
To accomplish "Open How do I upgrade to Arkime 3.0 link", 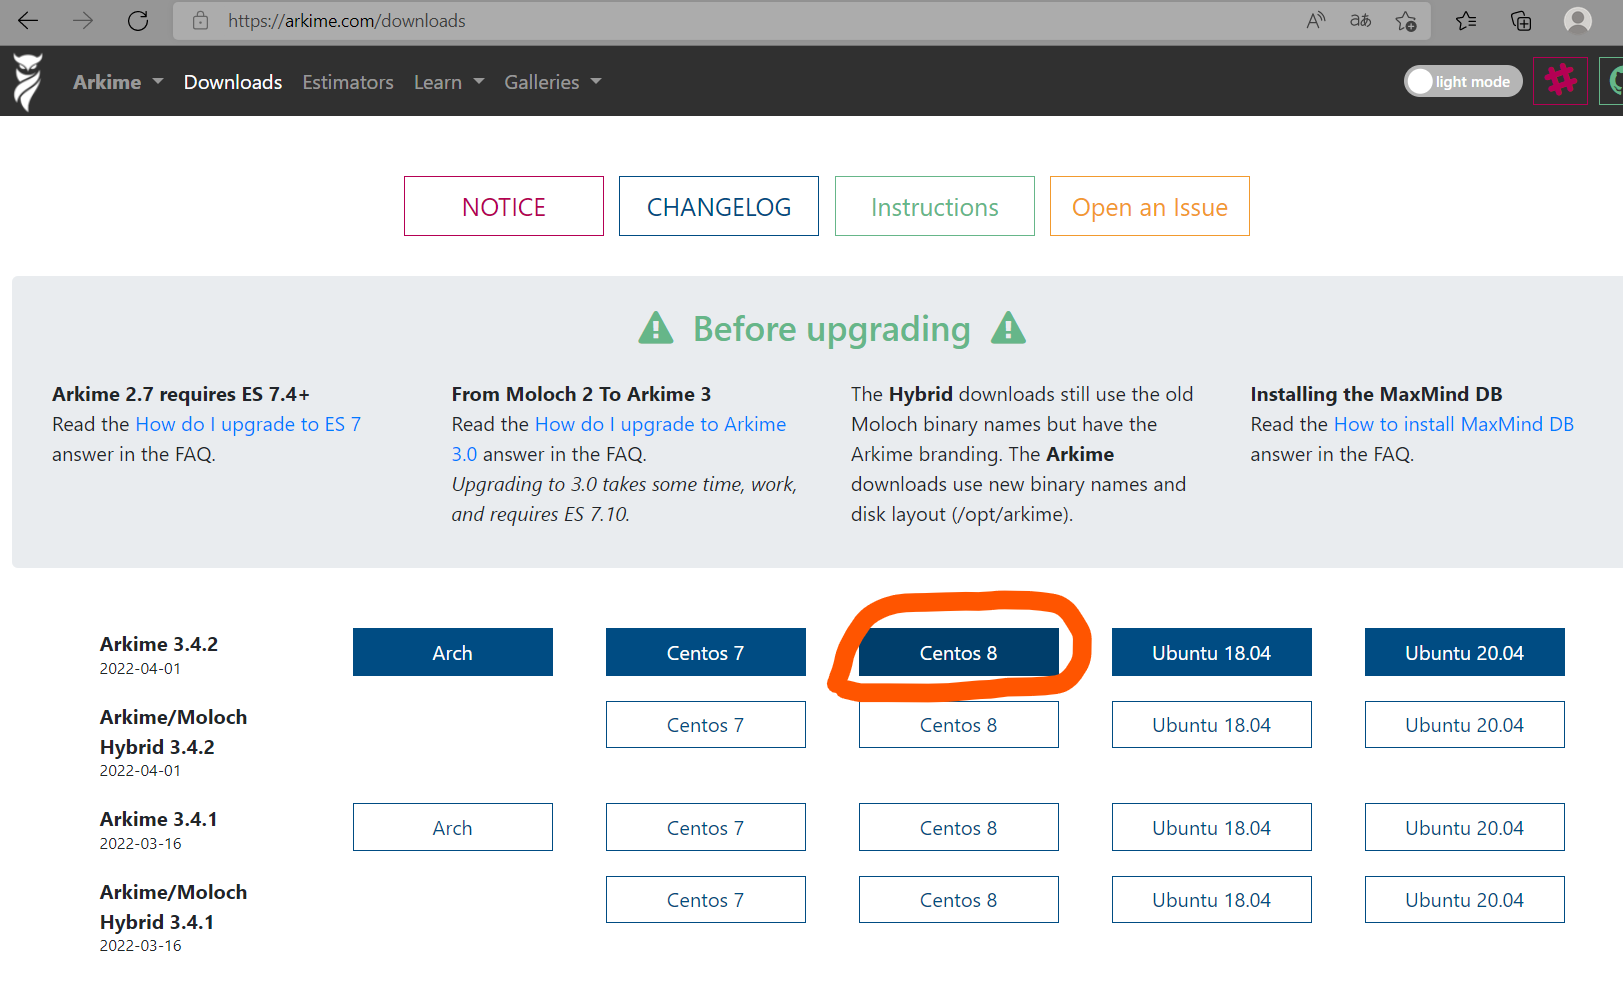I will 661,424.
